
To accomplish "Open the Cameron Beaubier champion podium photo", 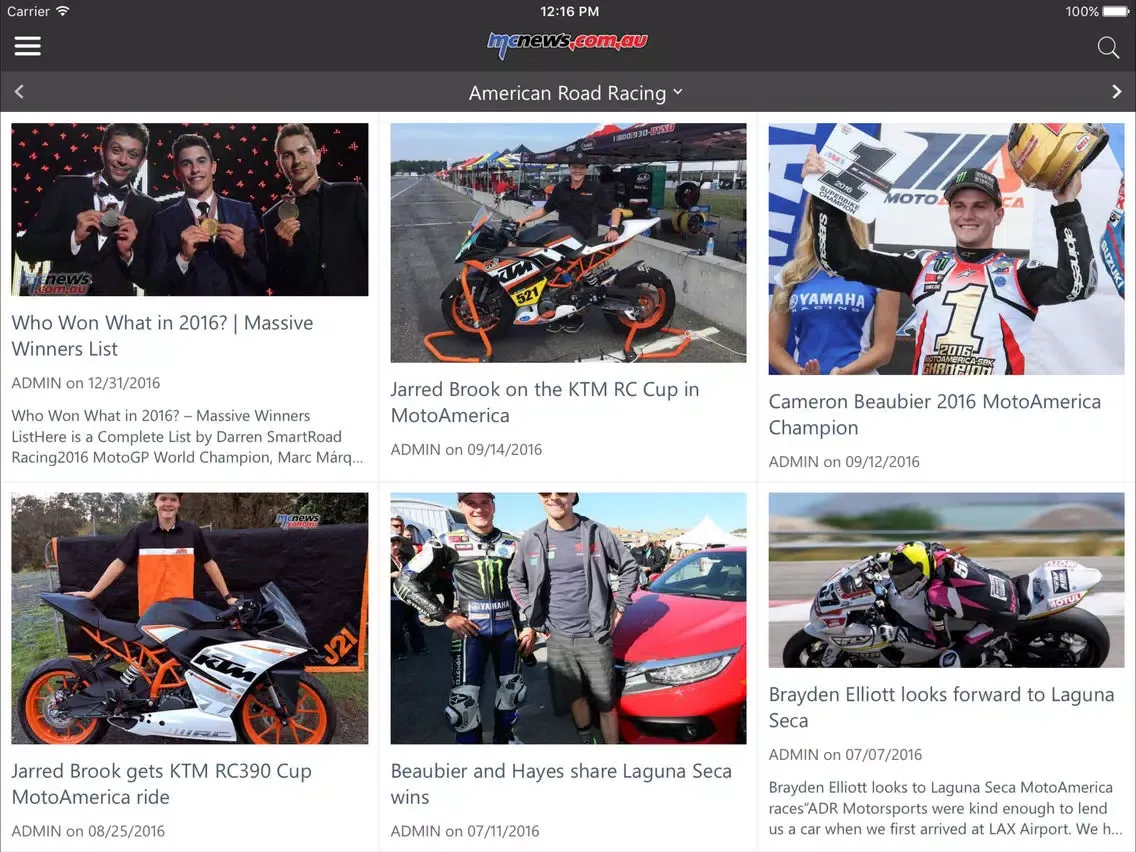I will click(946, 248).
